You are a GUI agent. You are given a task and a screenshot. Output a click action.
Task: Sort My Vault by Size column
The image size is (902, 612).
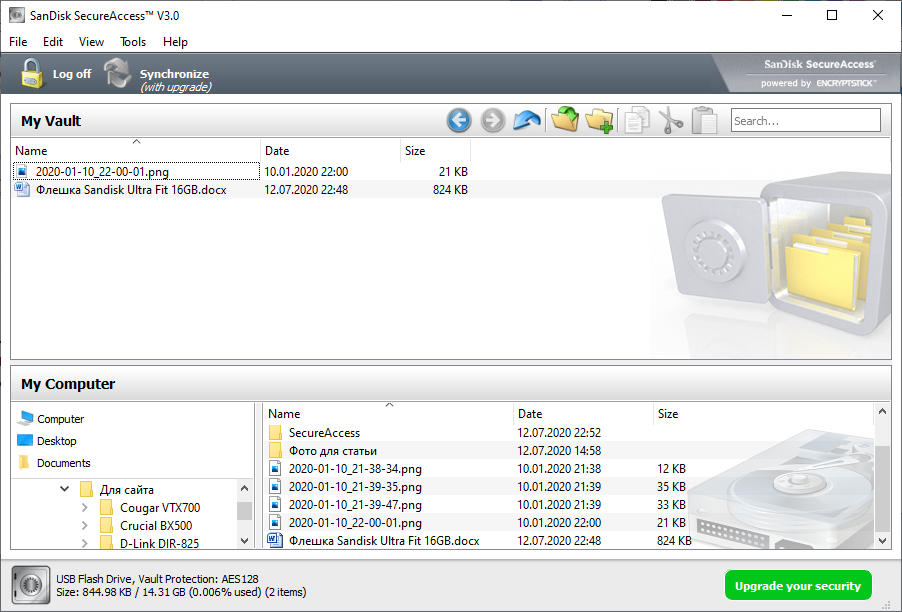[x=436, y=150]
